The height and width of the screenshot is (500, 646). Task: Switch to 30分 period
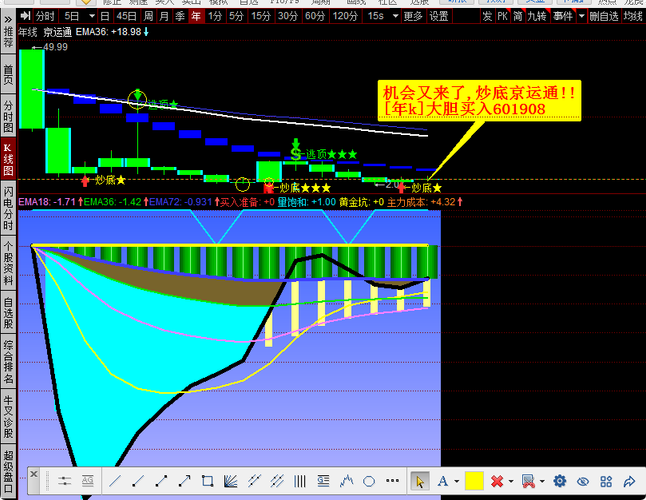click(288, 16)
